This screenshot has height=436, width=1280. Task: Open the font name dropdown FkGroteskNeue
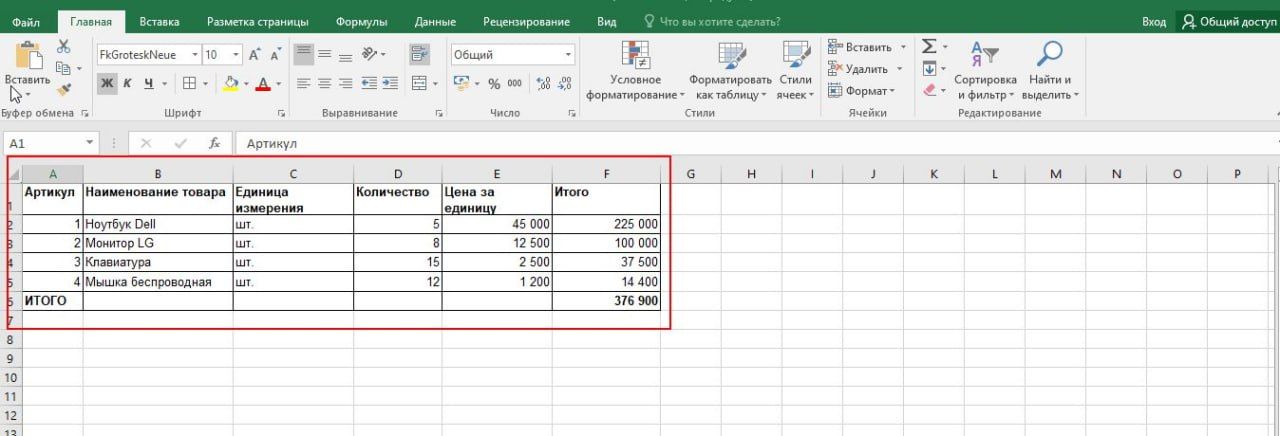click(193, 55)
